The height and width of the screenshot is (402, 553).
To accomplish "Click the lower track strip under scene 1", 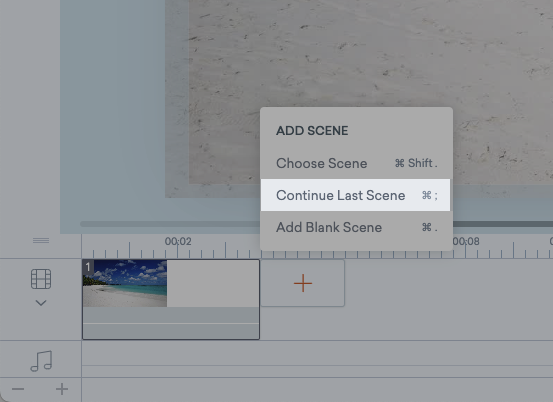I will 171,331.
